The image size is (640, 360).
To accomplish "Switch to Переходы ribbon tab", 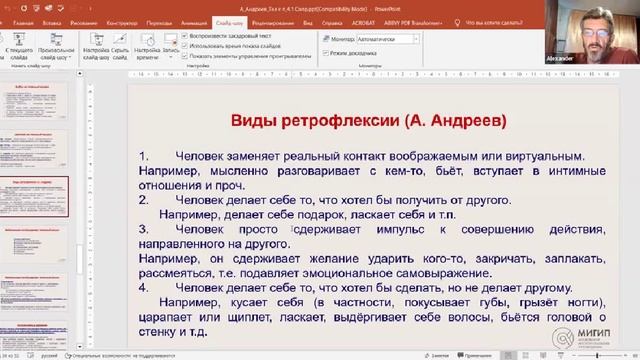I will tap(159, 23).
